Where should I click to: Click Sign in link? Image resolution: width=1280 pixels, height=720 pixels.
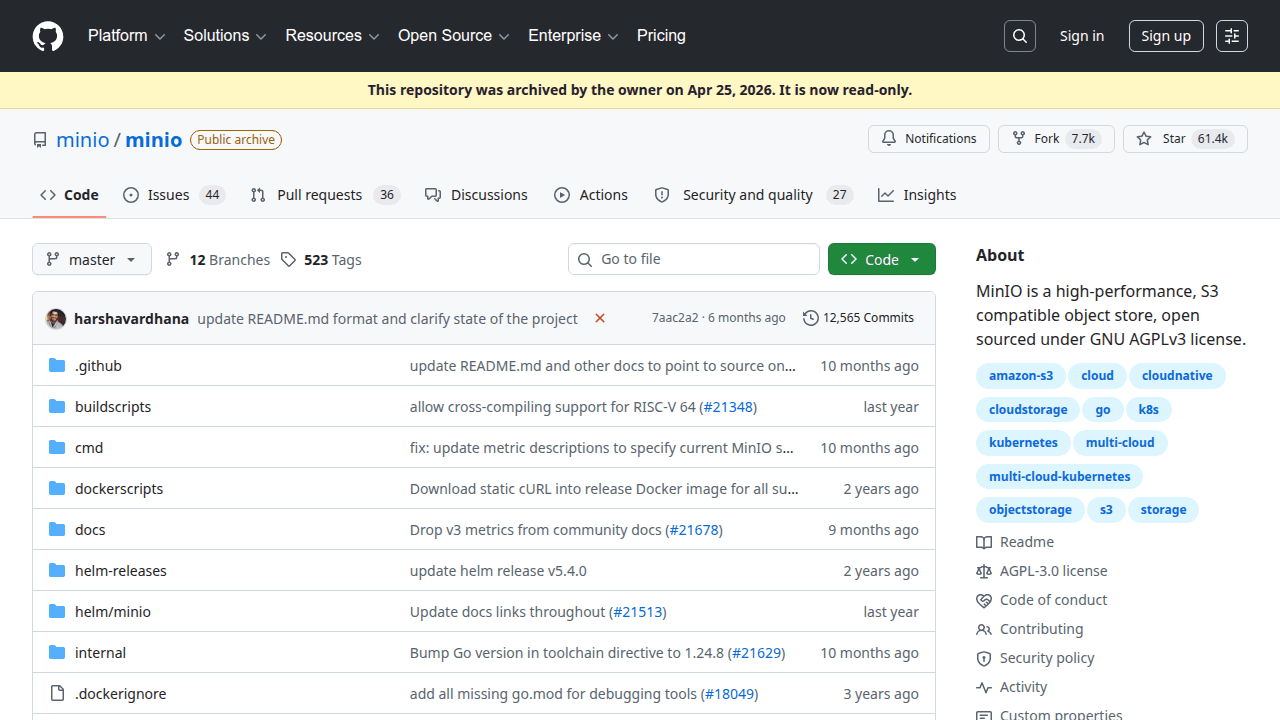coord(1082,36)
